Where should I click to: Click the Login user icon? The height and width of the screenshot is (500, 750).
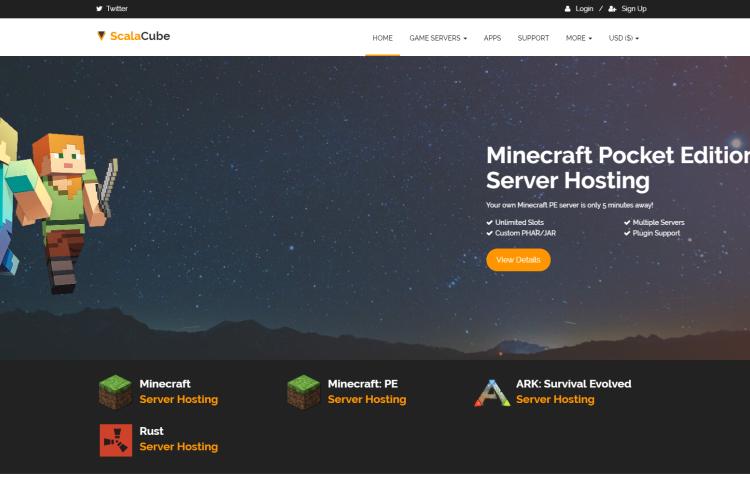pyautogui.click(x=567, y=9)
